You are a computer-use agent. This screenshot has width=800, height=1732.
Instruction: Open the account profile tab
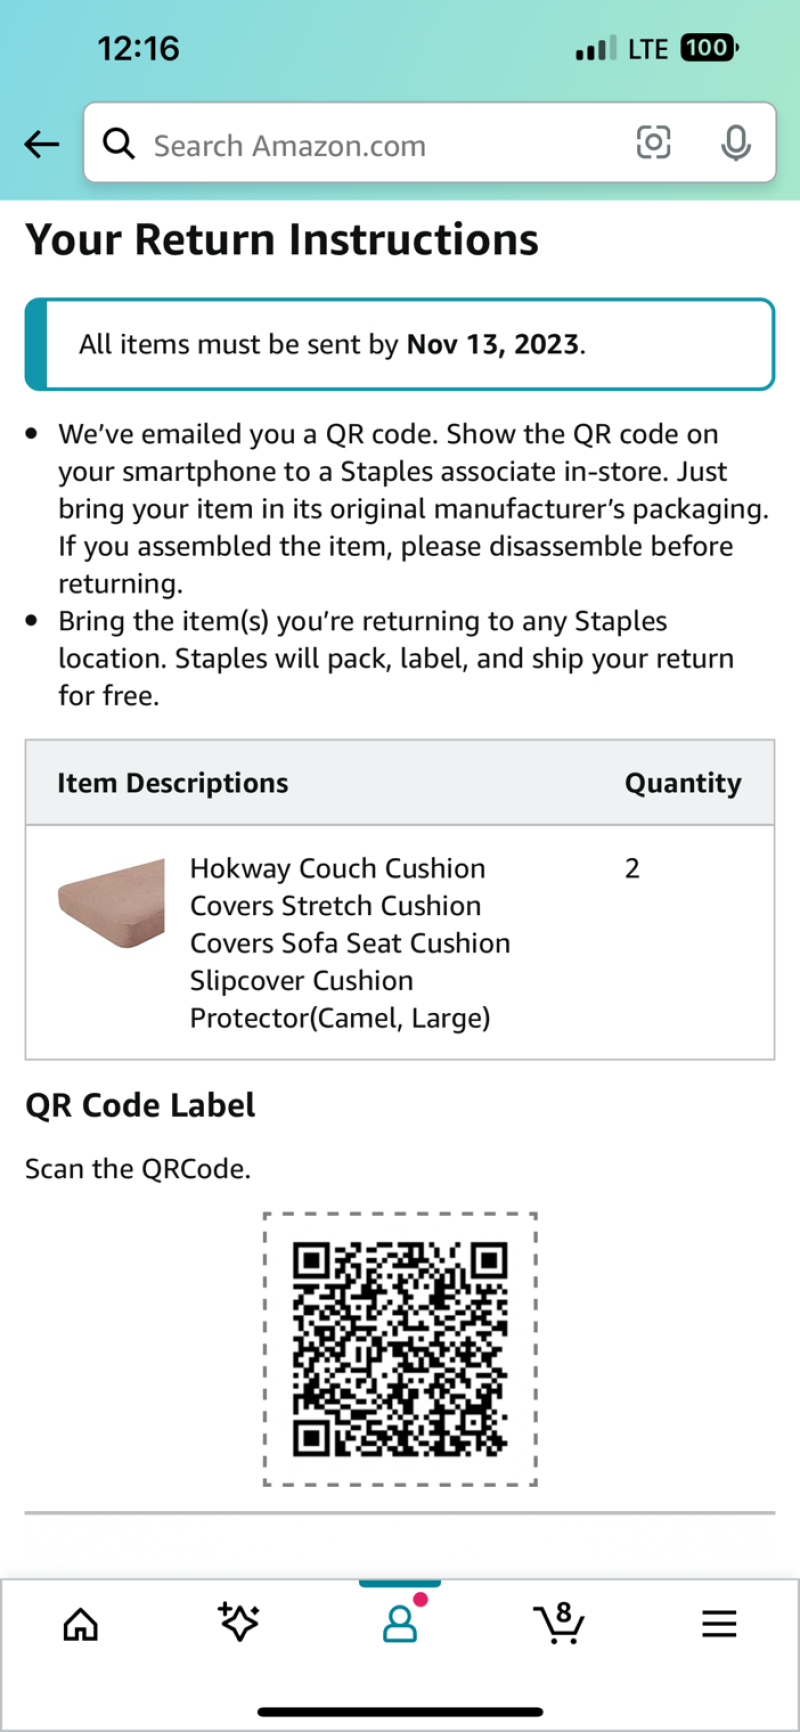[400, 1621]
